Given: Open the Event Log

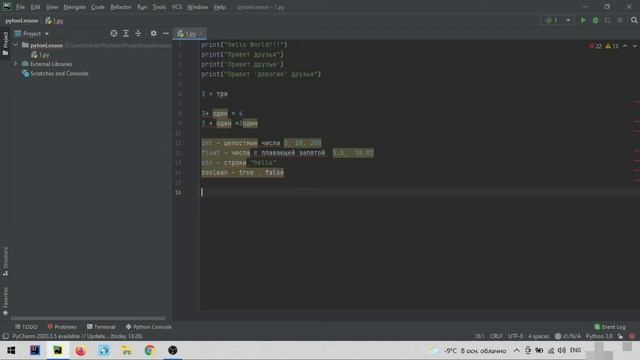Looking at the screenshot, I should (610, 327).
